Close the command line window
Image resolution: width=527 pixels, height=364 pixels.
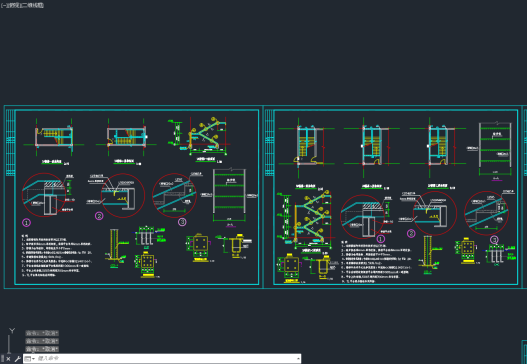pyautogui.click(x=8, y=359)
